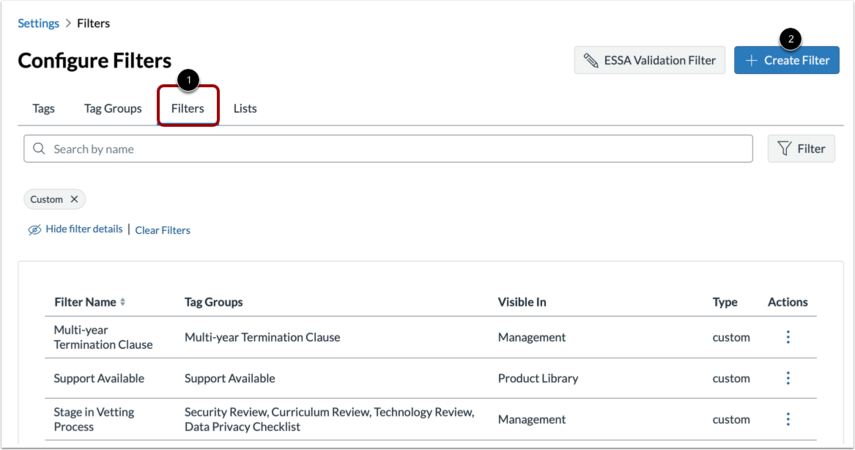Click the search magnifier icon

click(x=39, y=148)
